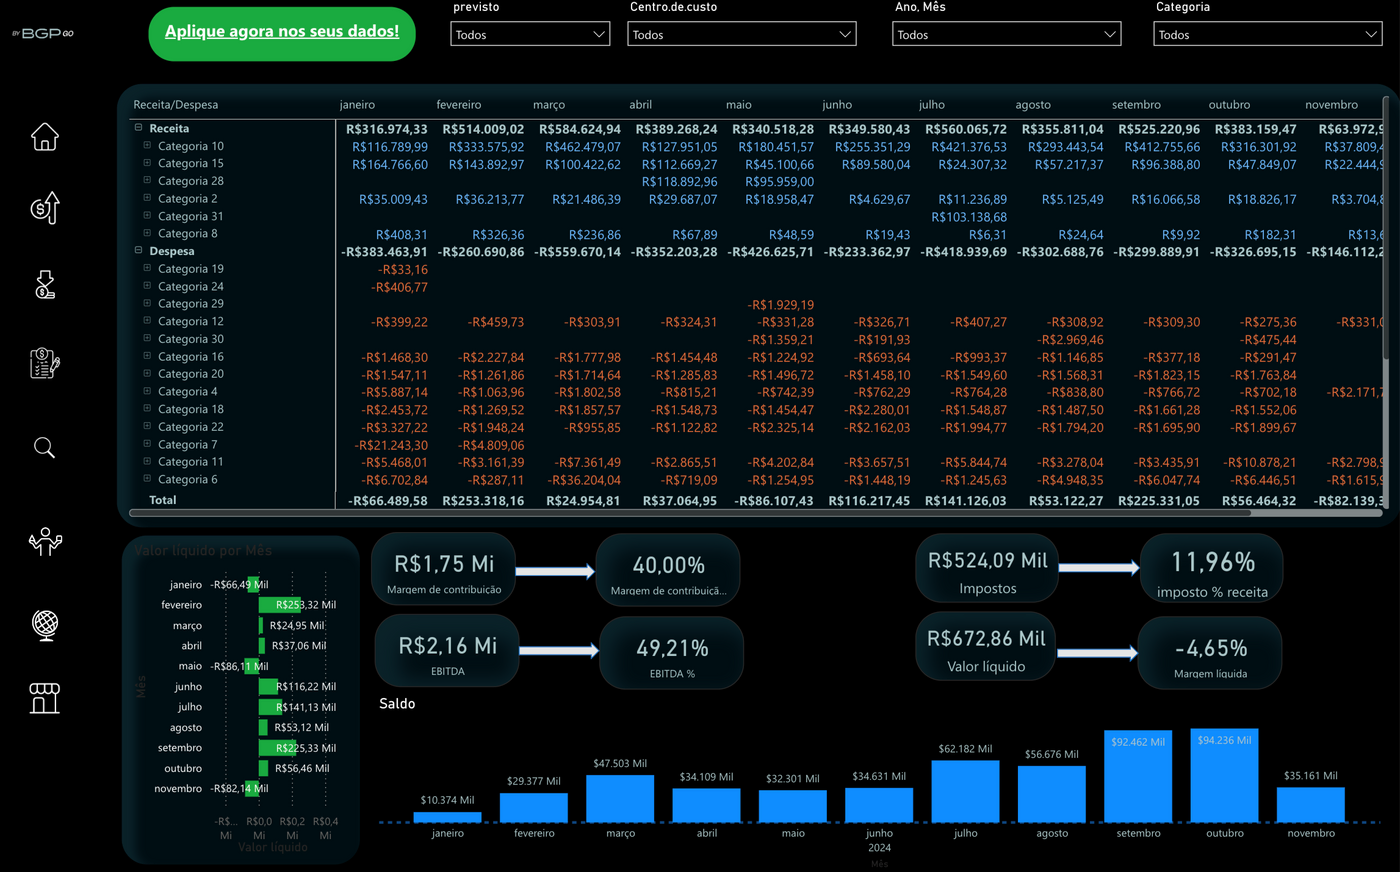Collapse the Receita row group
Screen dimensions: 1400x872
point(139,128)
